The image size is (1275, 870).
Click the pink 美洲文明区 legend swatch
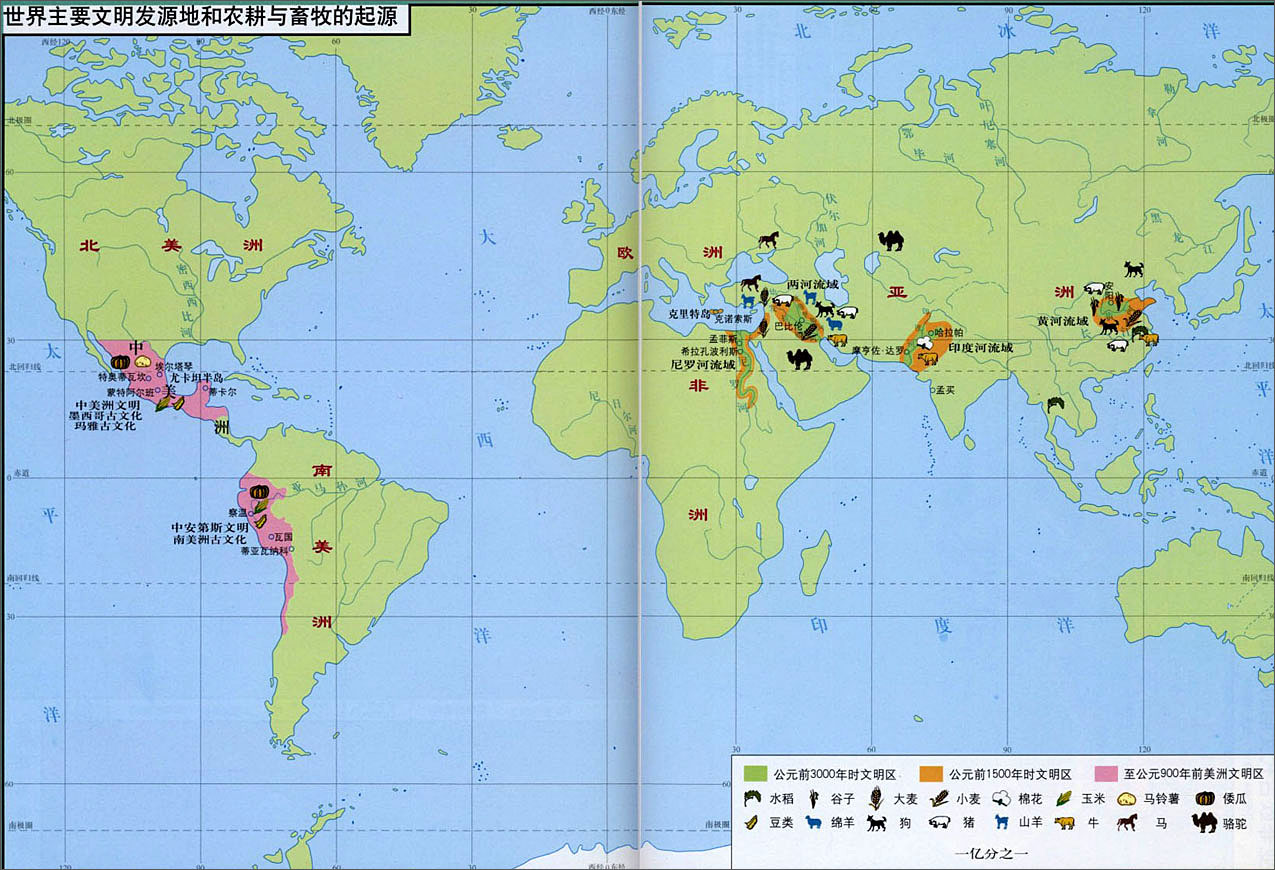click(x=1105, y=774)
